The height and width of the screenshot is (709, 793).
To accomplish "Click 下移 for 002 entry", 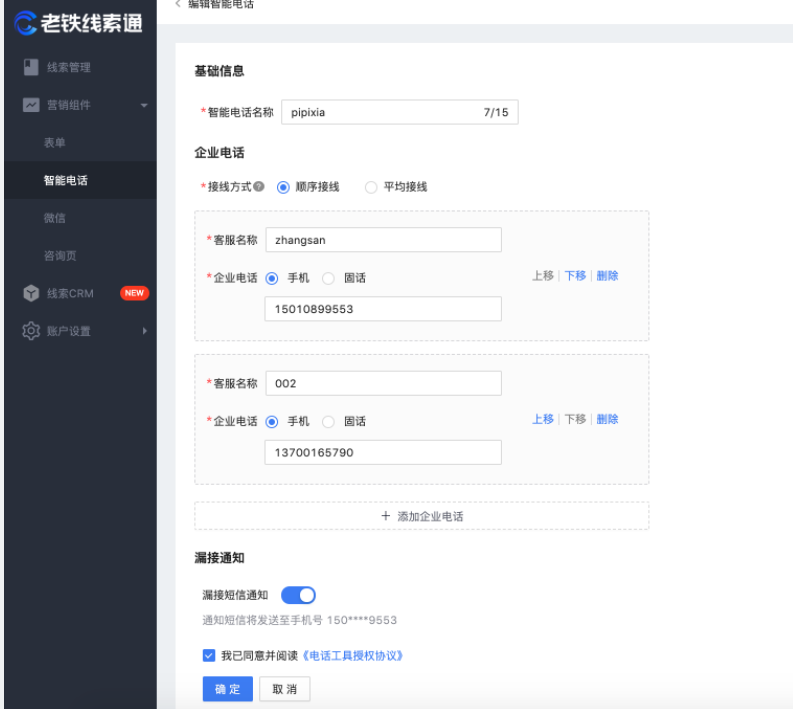I will [x=575, y=419].
